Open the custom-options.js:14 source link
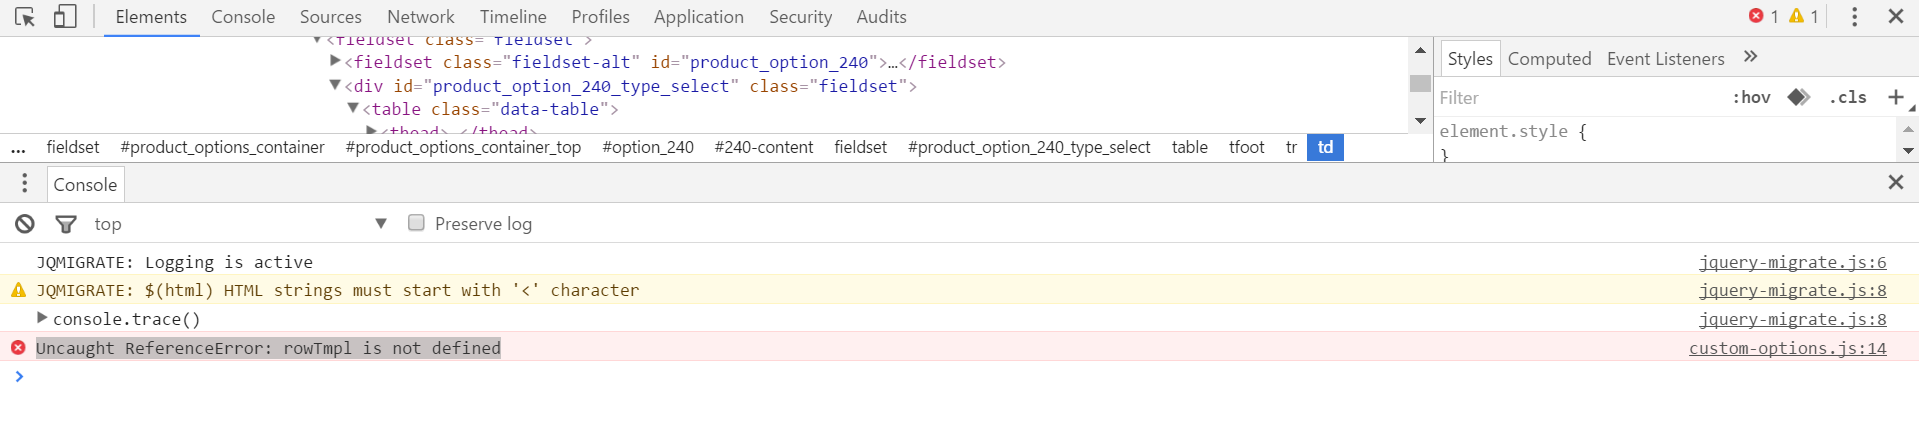The height and width of the screenshot is (444, 1919). 1787,348
